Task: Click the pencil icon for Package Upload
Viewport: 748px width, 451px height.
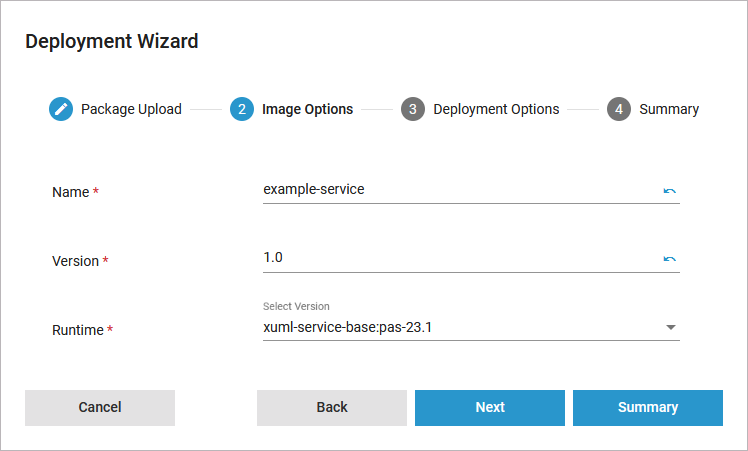Action: 61,109
